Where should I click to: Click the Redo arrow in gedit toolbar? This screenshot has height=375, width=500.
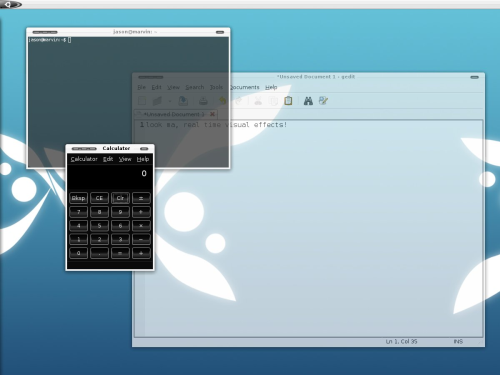(239, 101)
